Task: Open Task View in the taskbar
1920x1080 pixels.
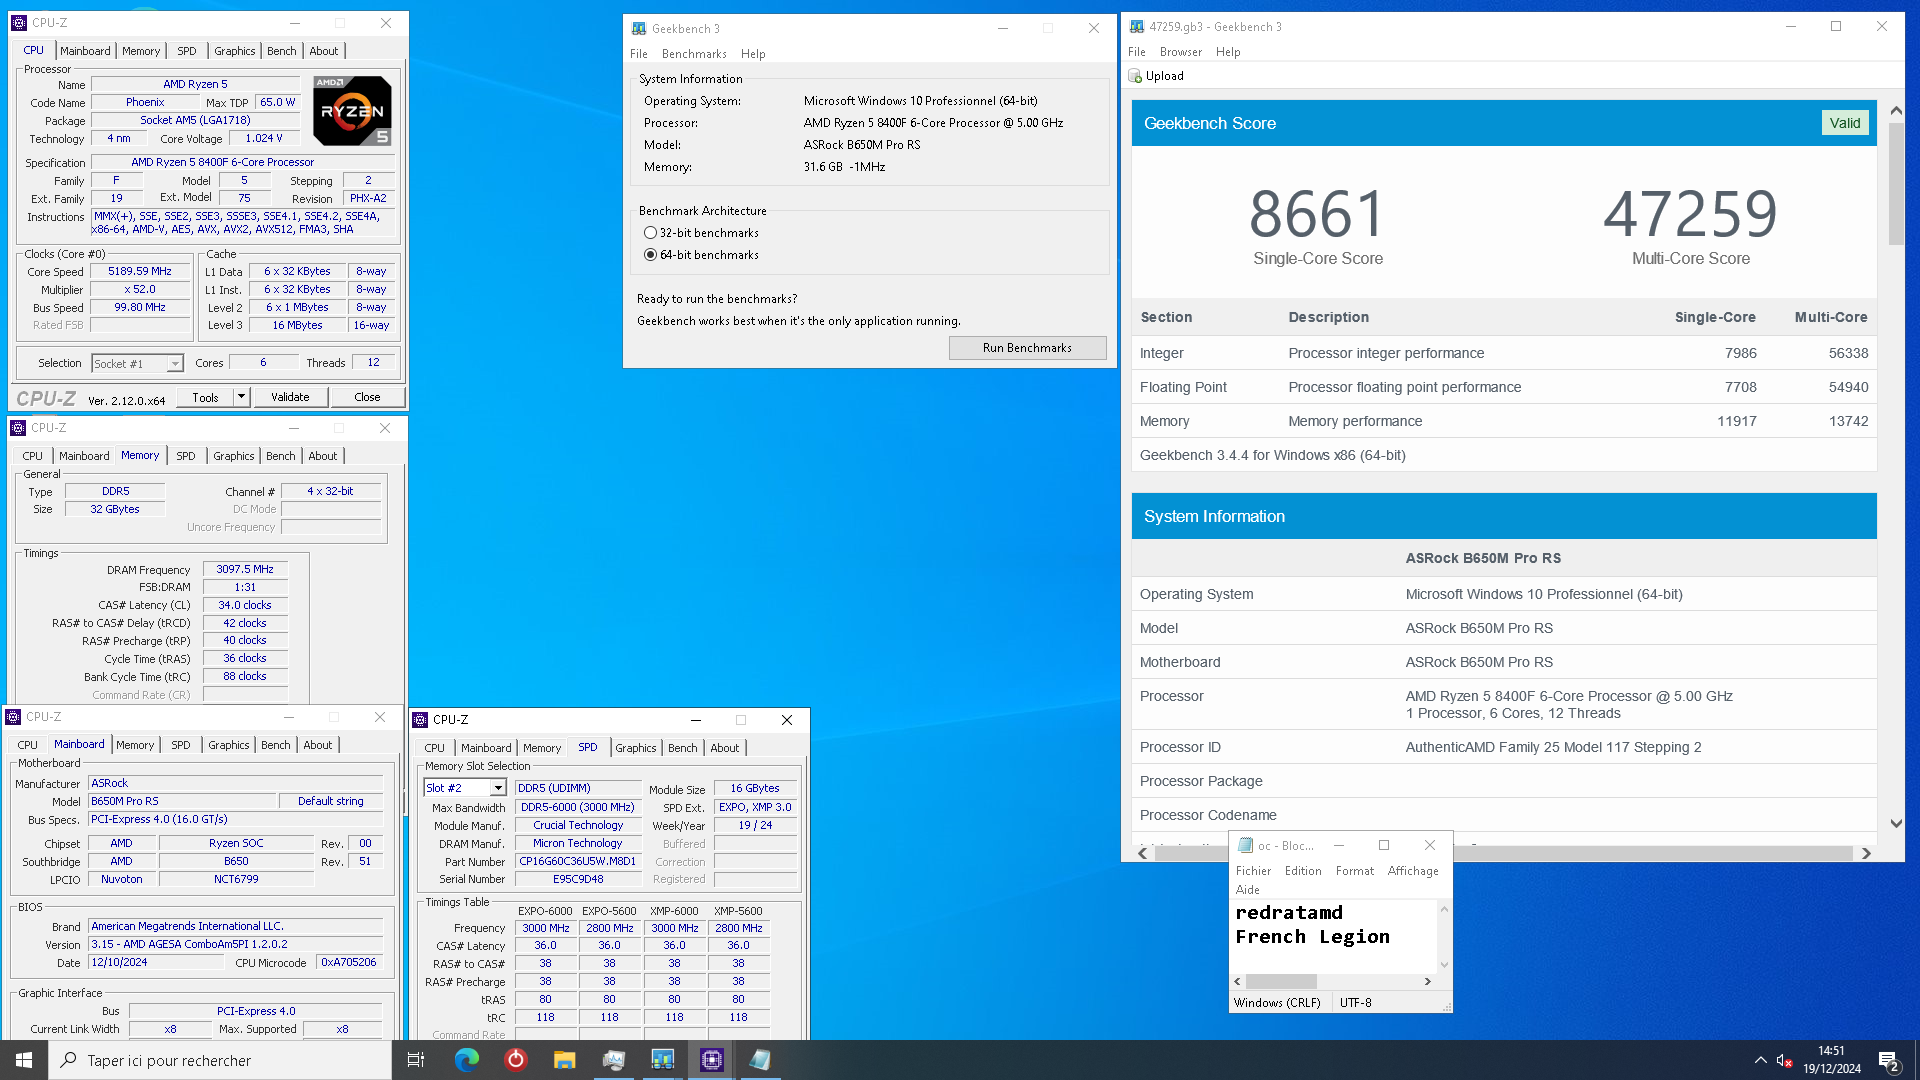Action: click(416, 1060)
